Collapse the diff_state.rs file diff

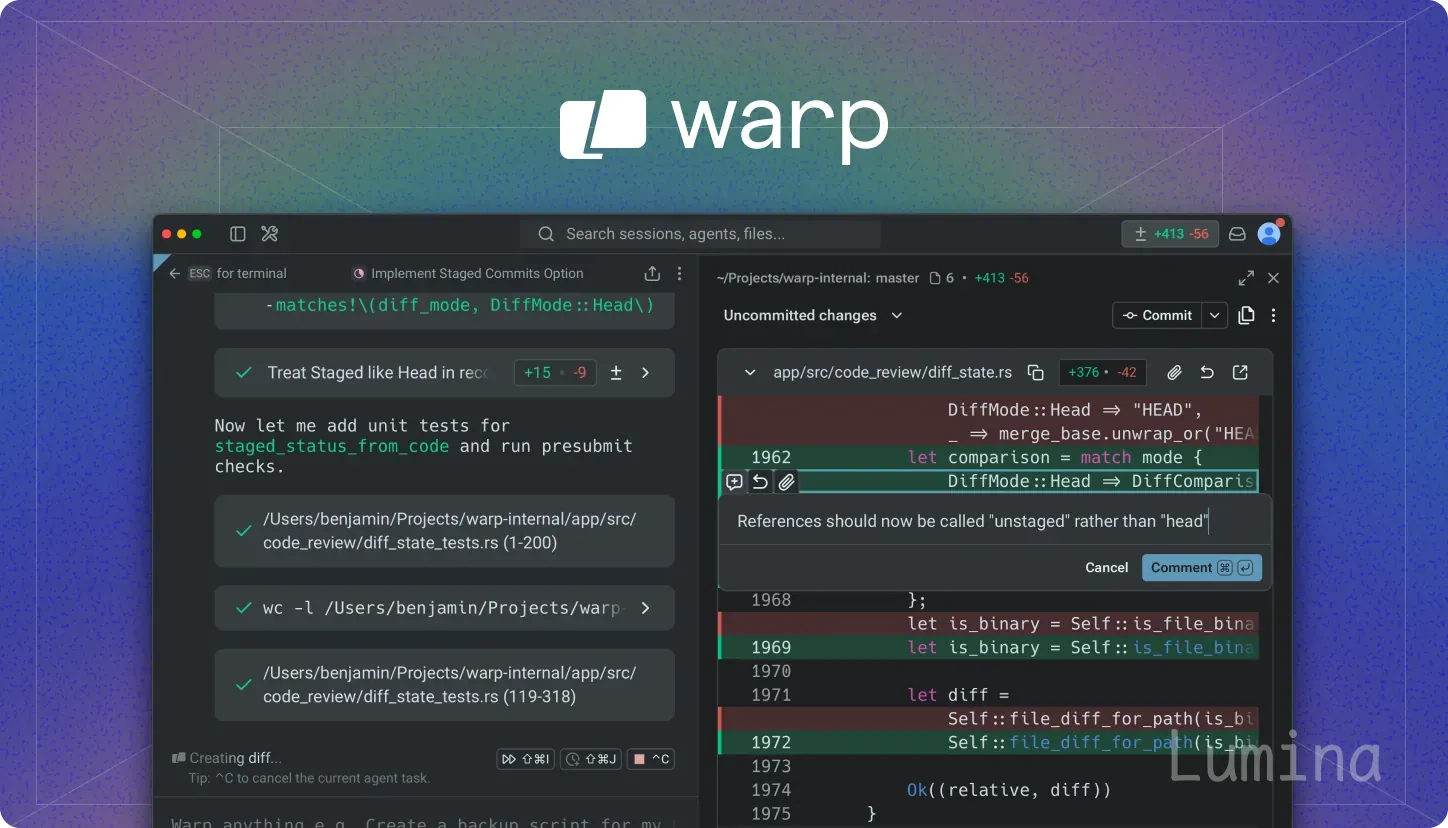750,372
